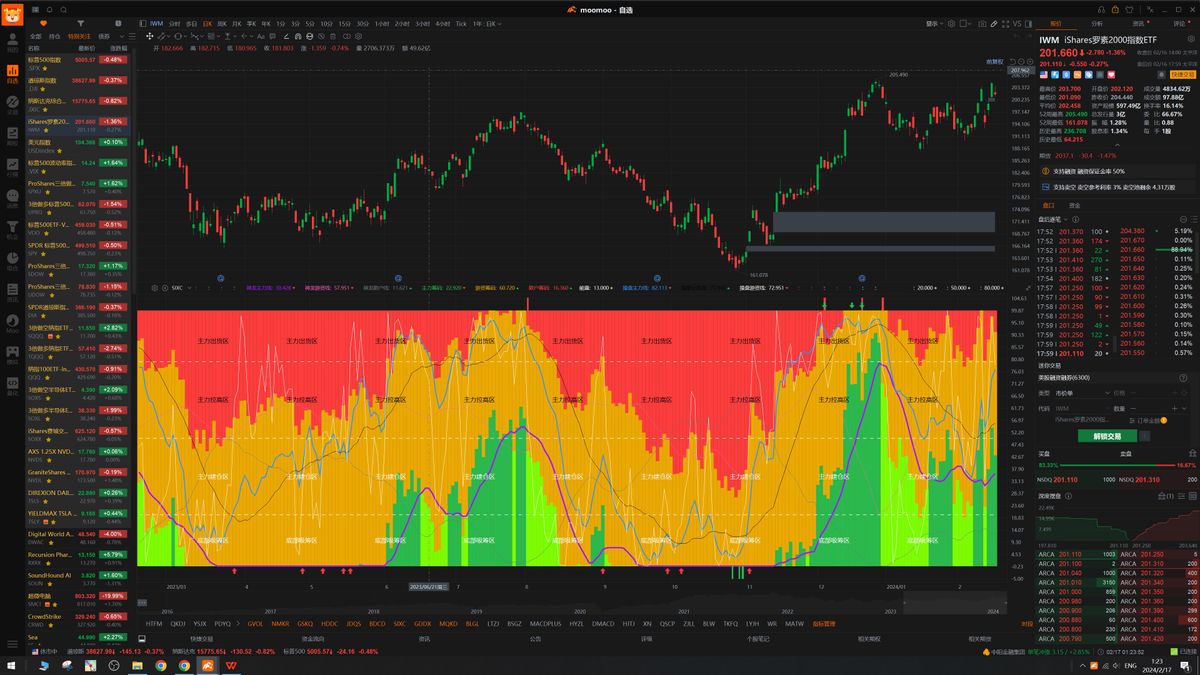
Task: Switch to the 周K weekly chart tab
Action: click(x=221, y=22)
